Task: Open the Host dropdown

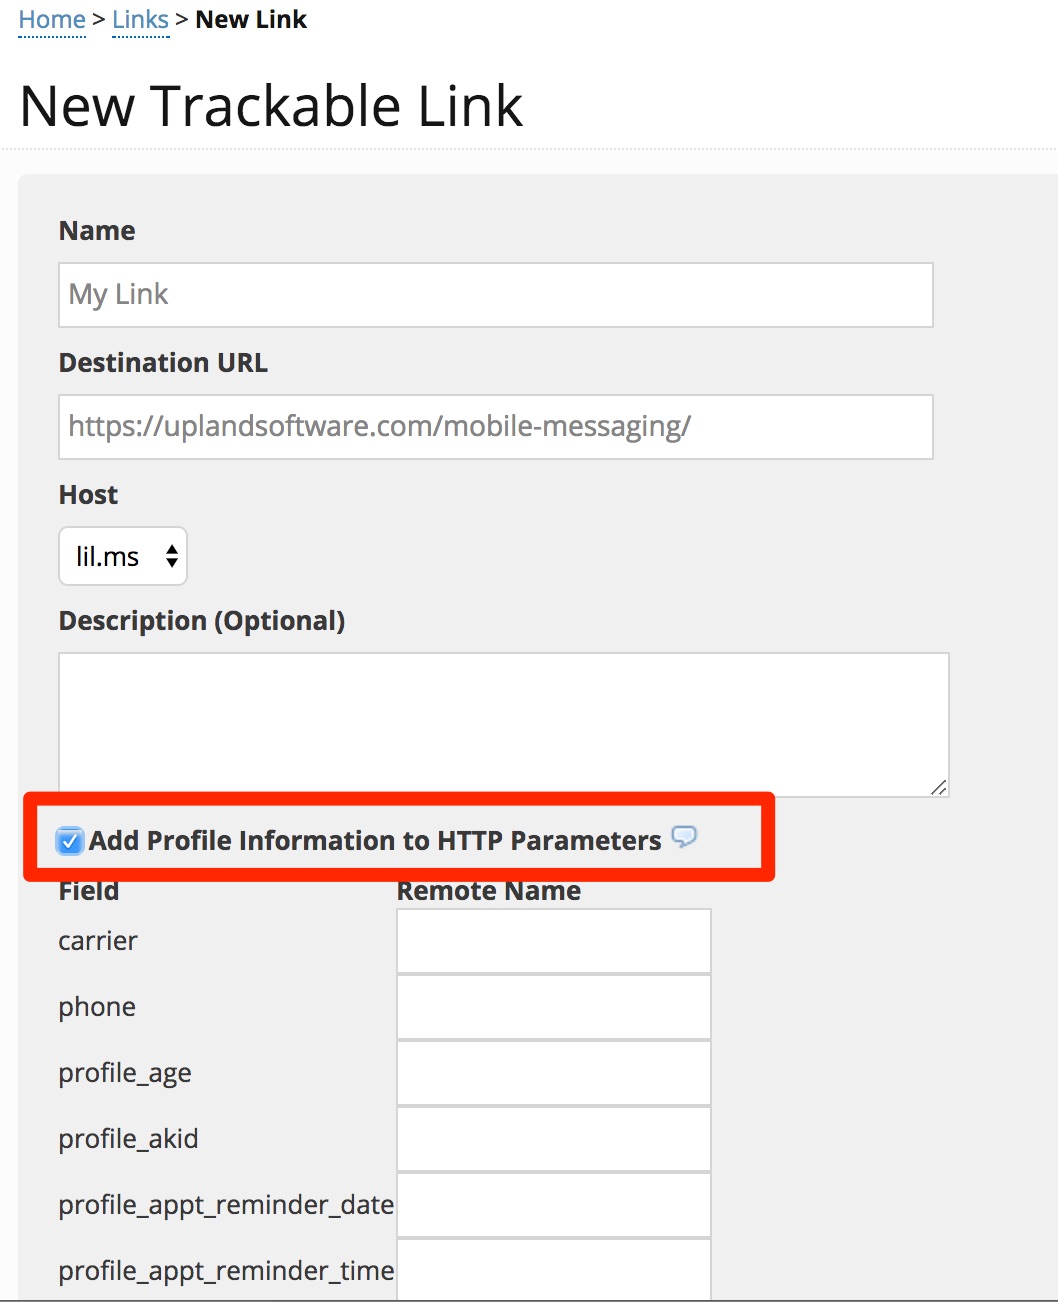Action: (x=122, y=556)
